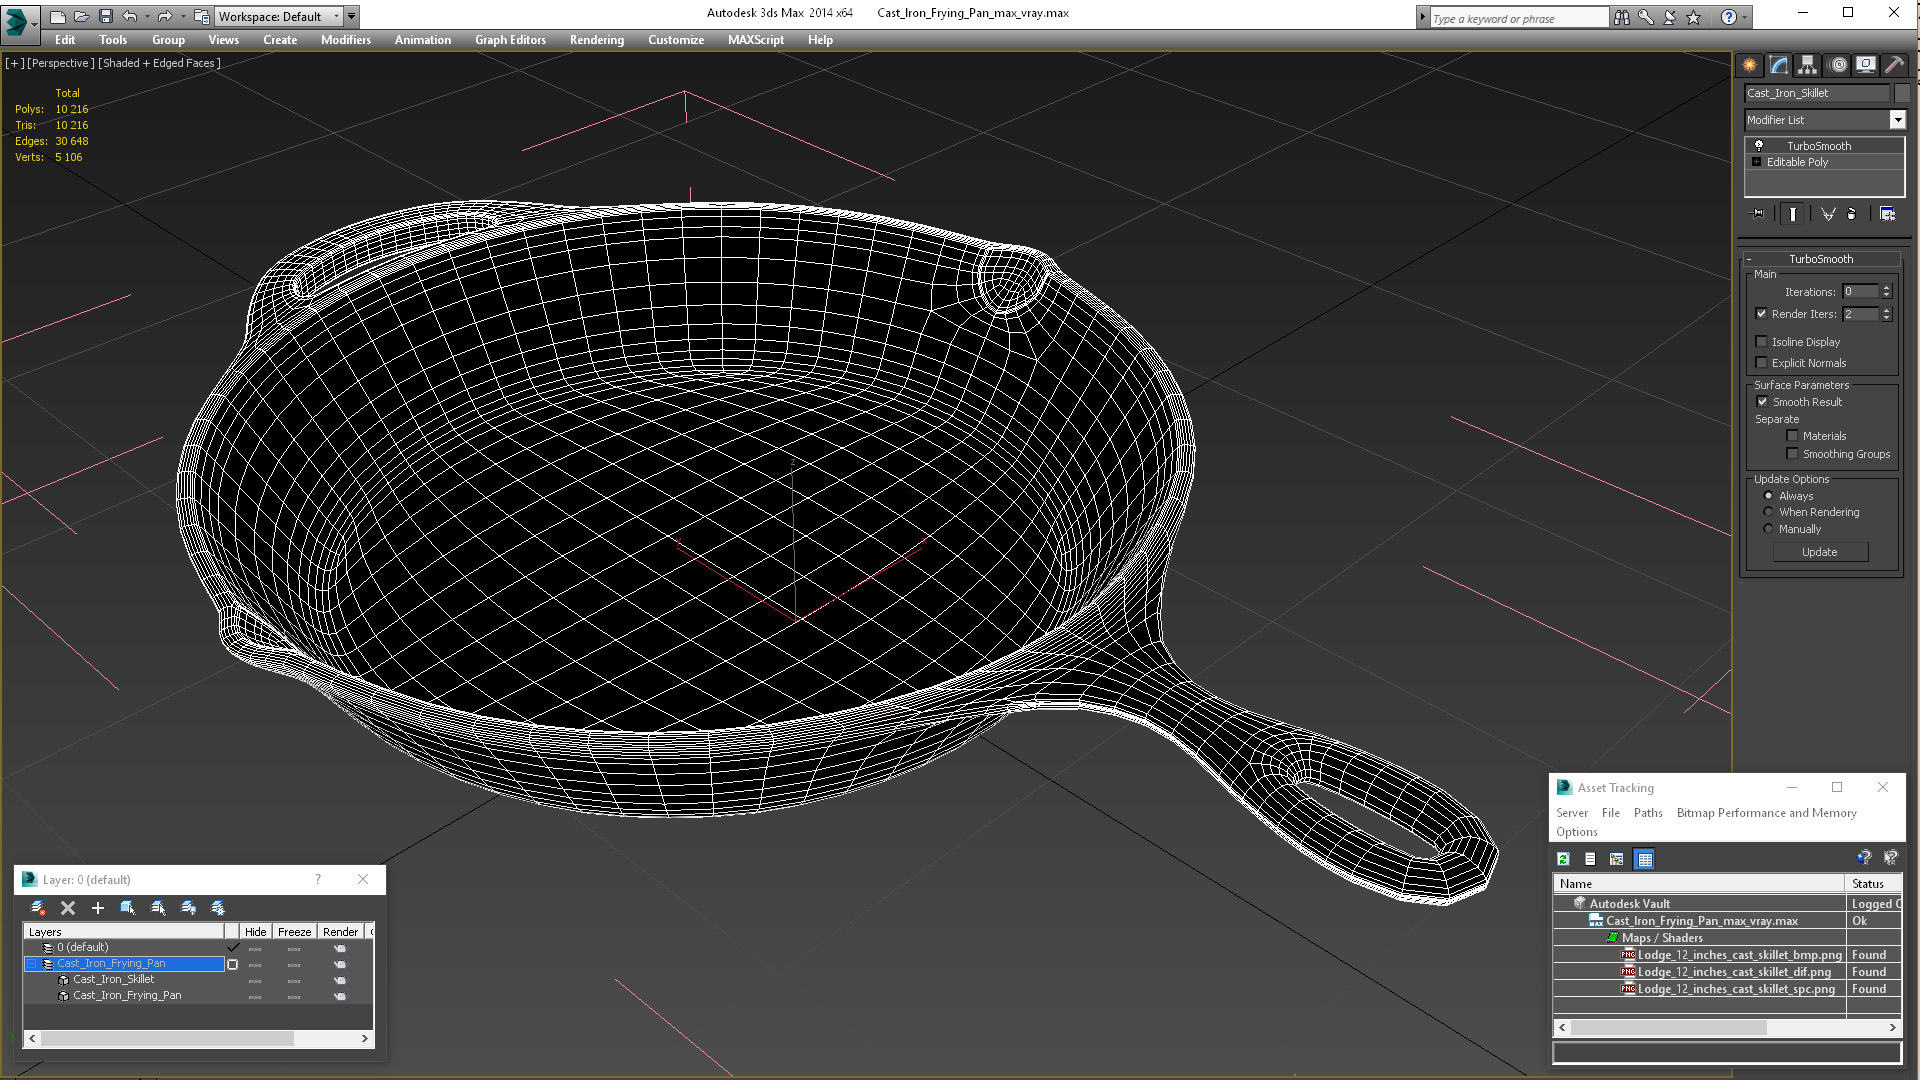The width and height of the screenshot is (1920, 1080).
Task: Open the Workspace Default dropdown
Action: [336, 16]
